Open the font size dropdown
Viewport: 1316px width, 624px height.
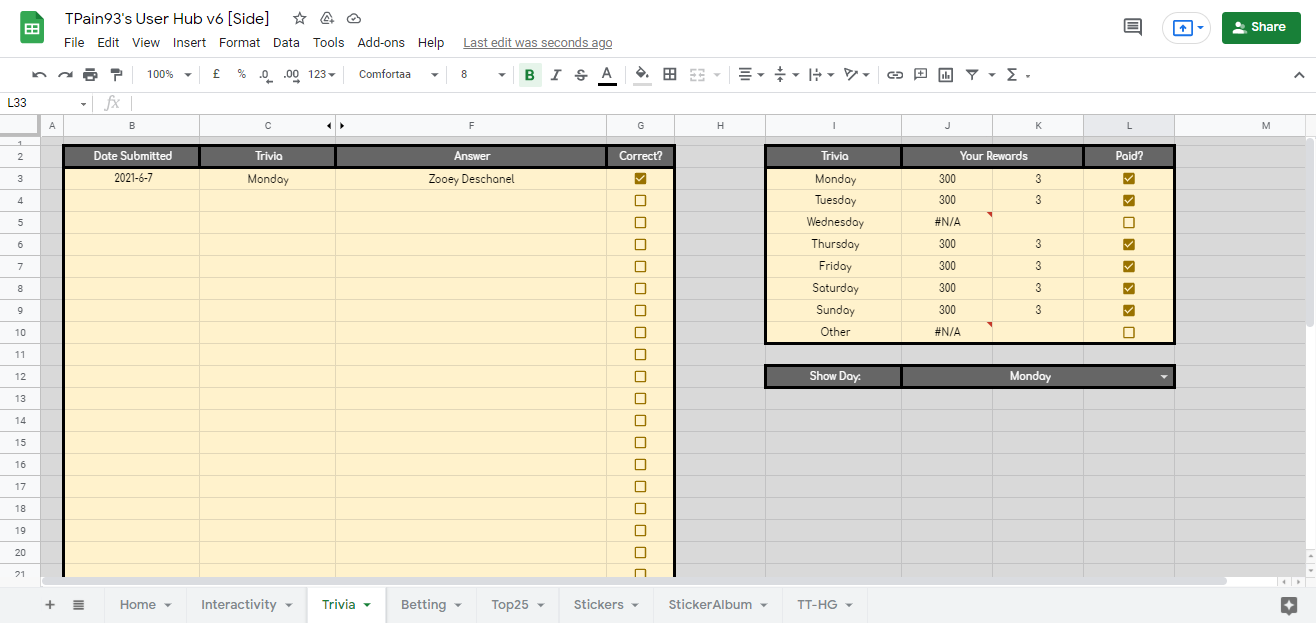point(482,74)
